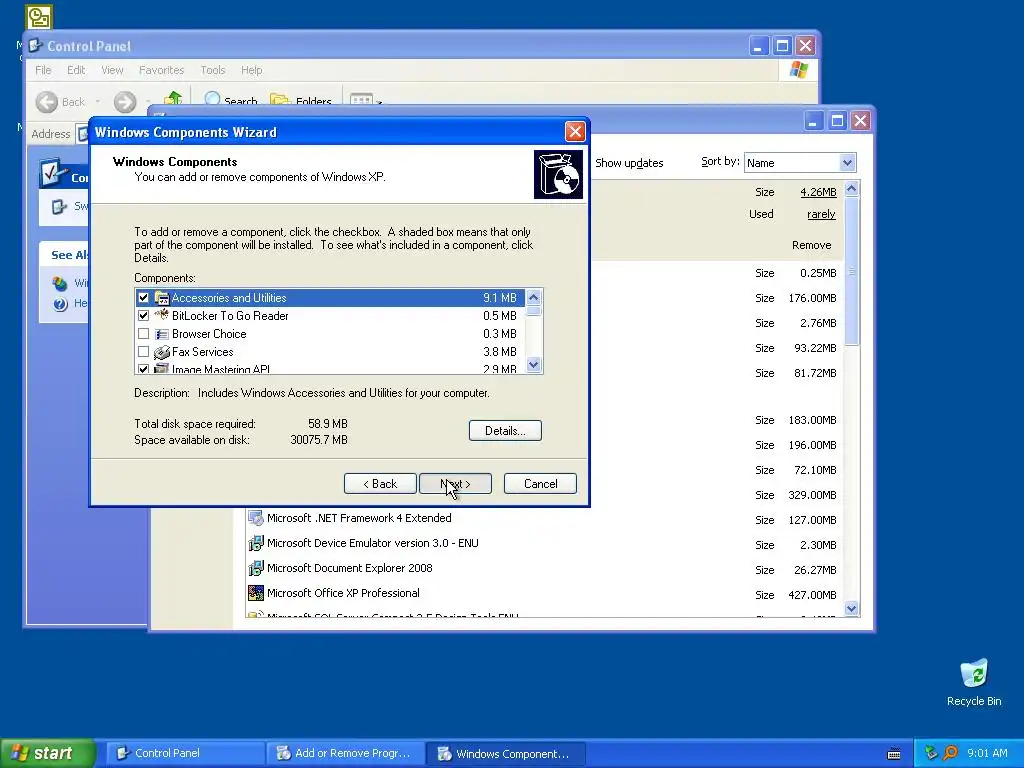Open the View menu in Control Panel
Screen dimensions: 1024x768
click(x=112, y=70)
